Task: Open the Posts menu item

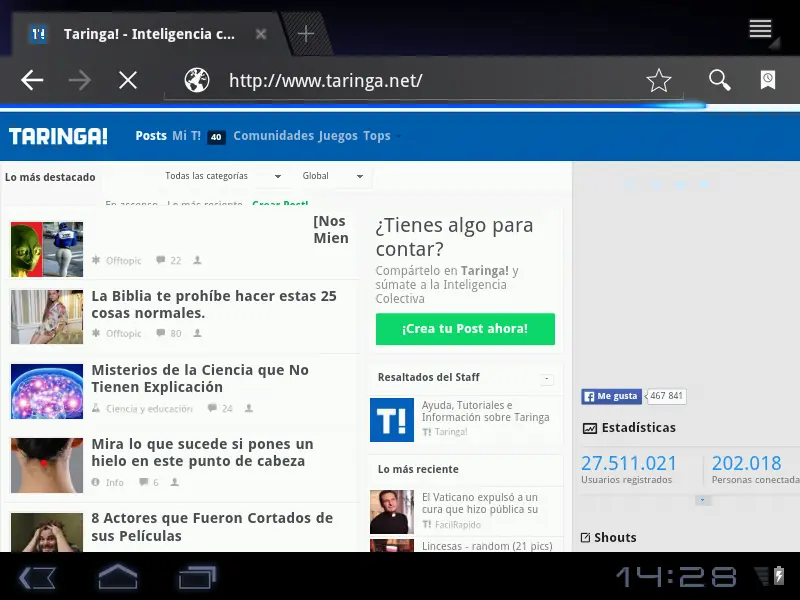Action: pyautogui.click(x=151, y=136)
